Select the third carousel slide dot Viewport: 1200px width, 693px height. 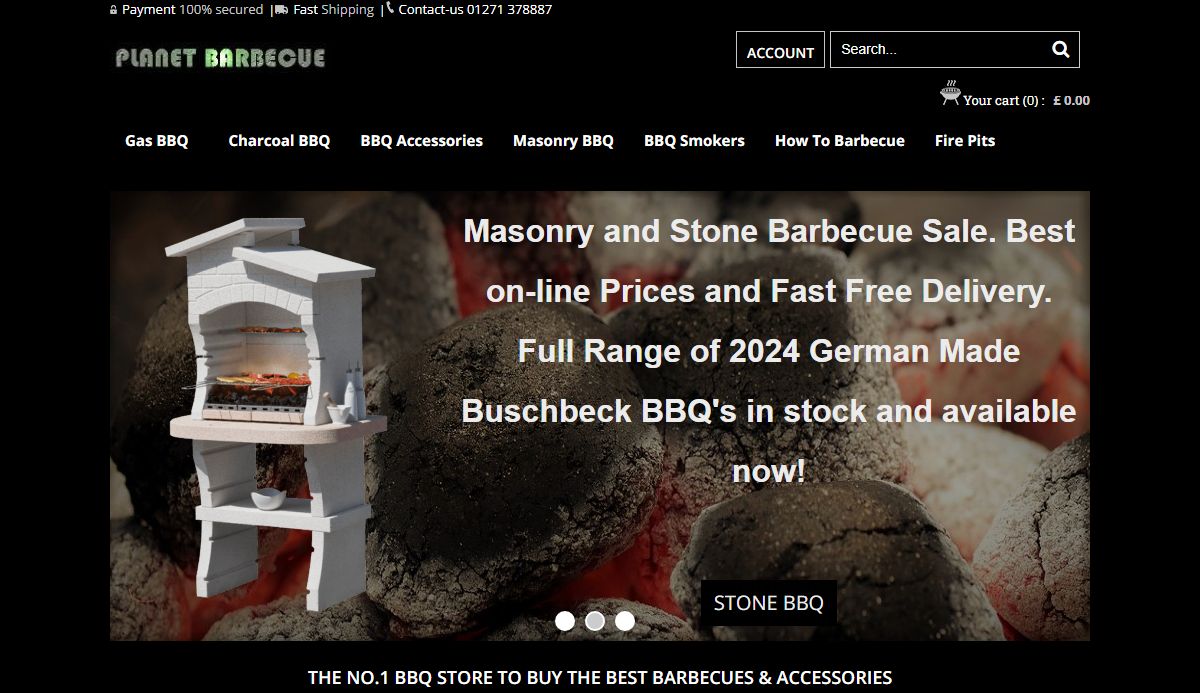pyautogui.click(x=625, y=621)
